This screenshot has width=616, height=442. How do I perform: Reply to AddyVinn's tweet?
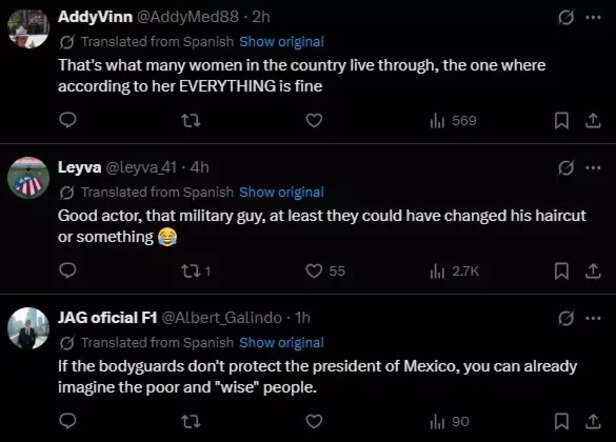(68, 121)
